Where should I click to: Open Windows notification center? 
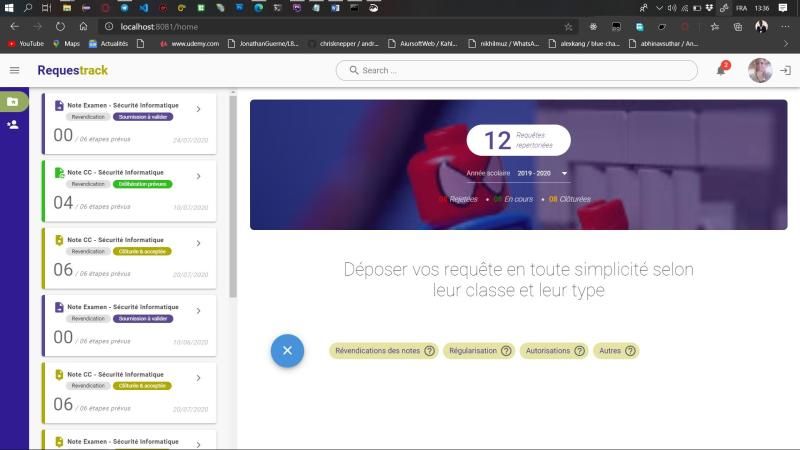[783, 8]
